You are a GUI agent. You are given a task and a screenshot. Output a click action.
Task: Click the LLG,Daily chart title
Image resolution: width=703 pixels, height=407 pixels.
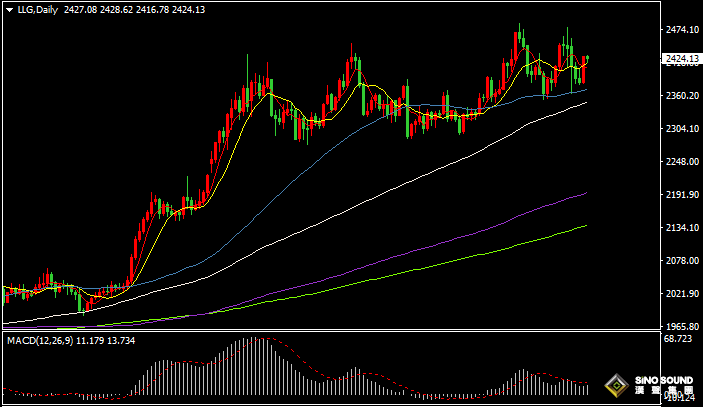(36, 9)
